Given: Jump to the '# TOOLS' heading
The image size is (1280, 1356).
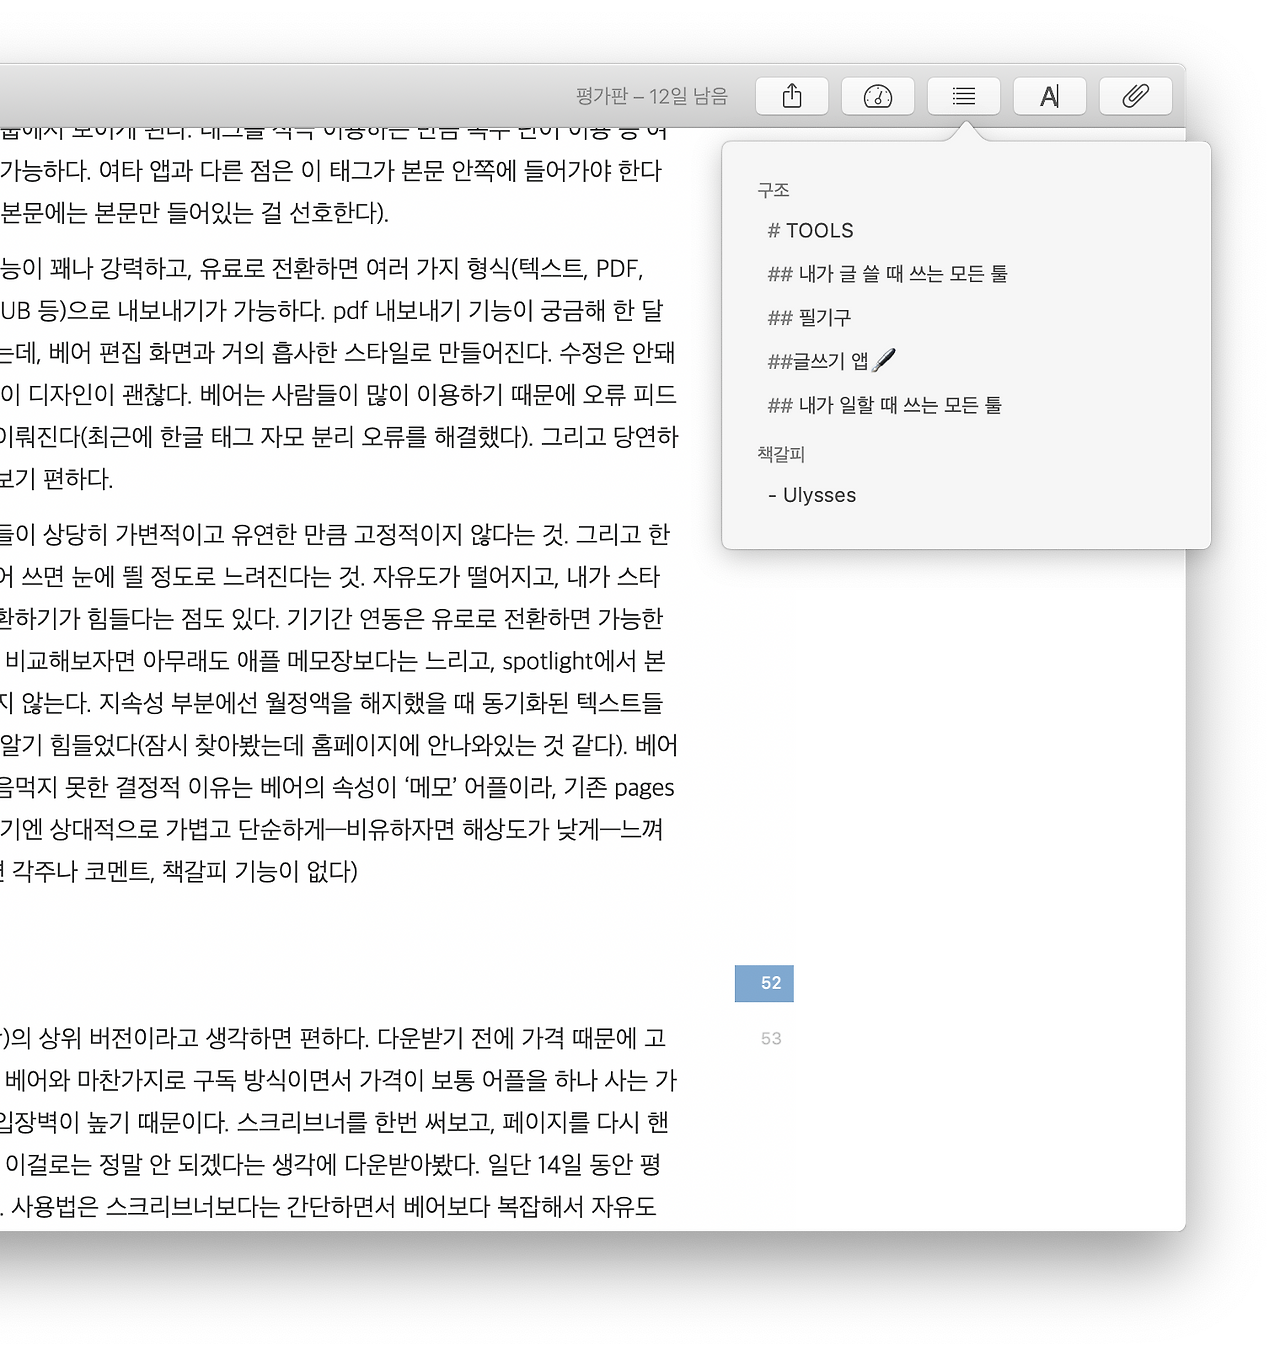Looking at the screenshot, I should pos(810,231).
